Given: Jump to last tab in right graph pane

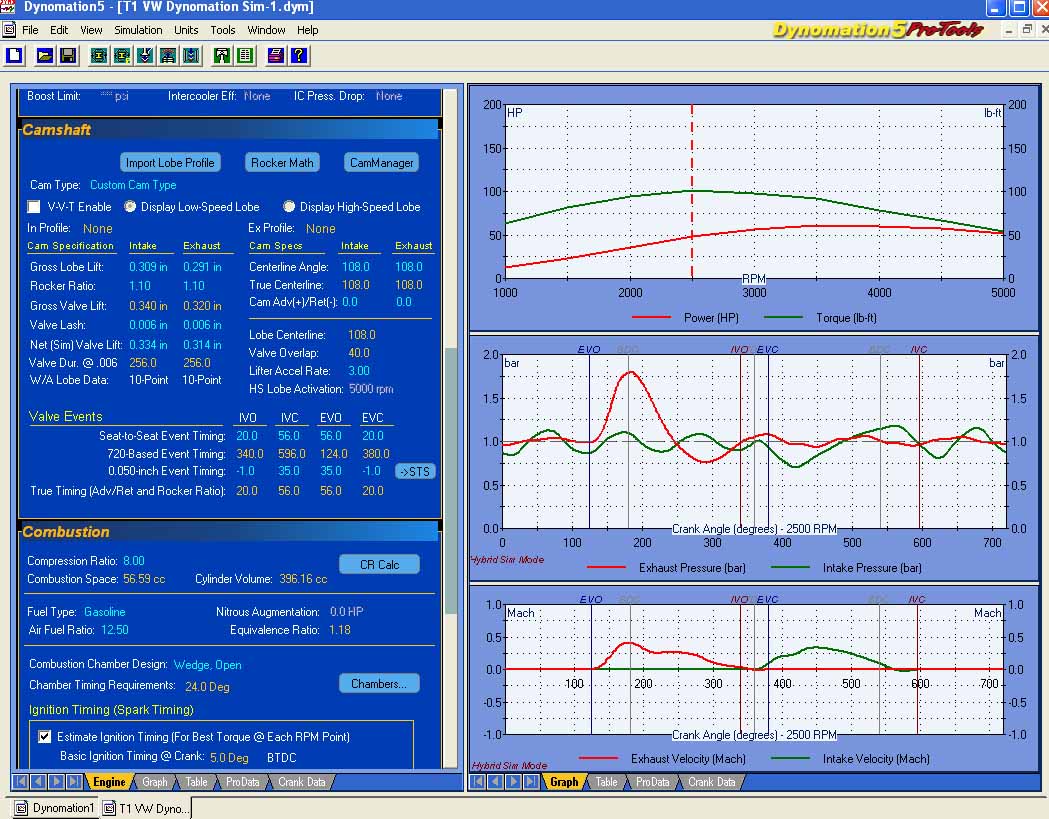Looking at the screenshot, I should pyautogui.click(x=531, y=781).
